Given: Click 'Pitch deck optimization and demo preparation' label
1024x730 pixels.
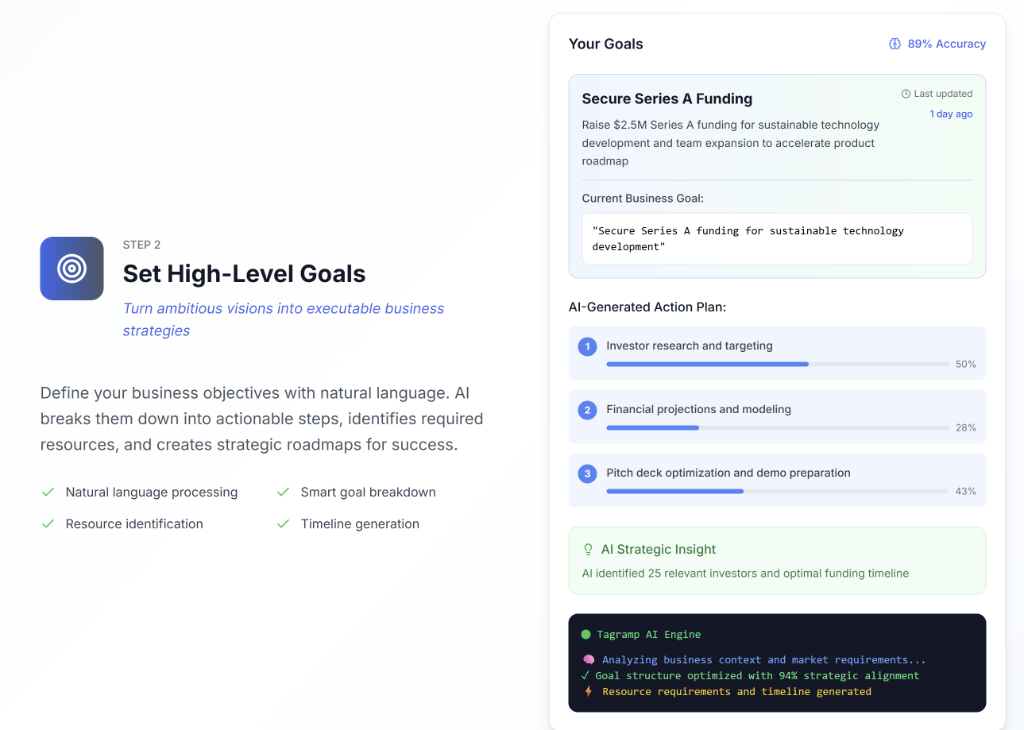Looking at the screenshot, I should (728, 473).
